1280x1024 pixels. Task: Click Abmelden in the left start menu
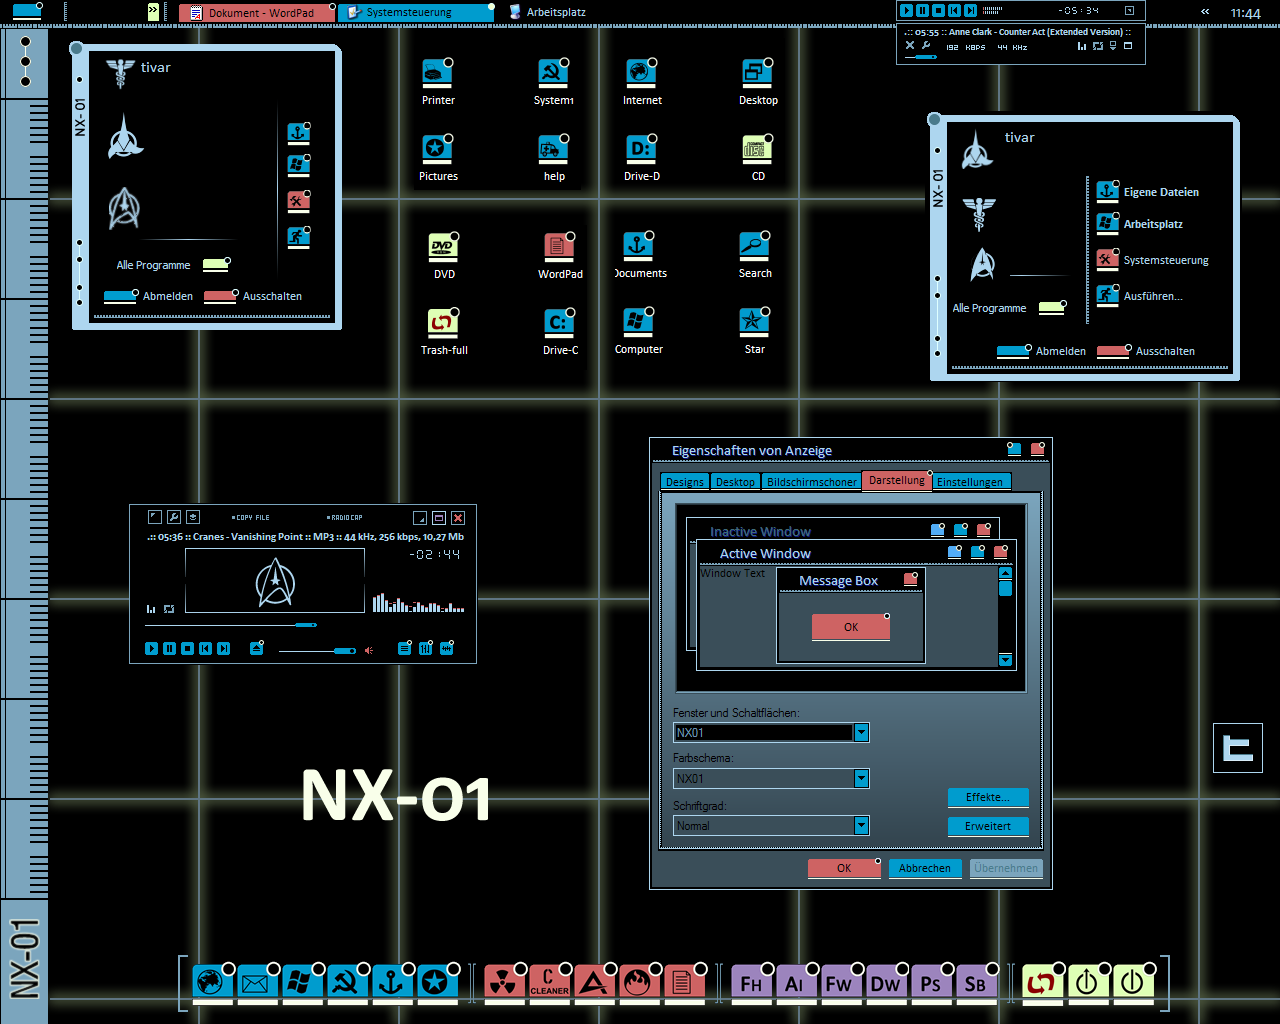[148, 296]
